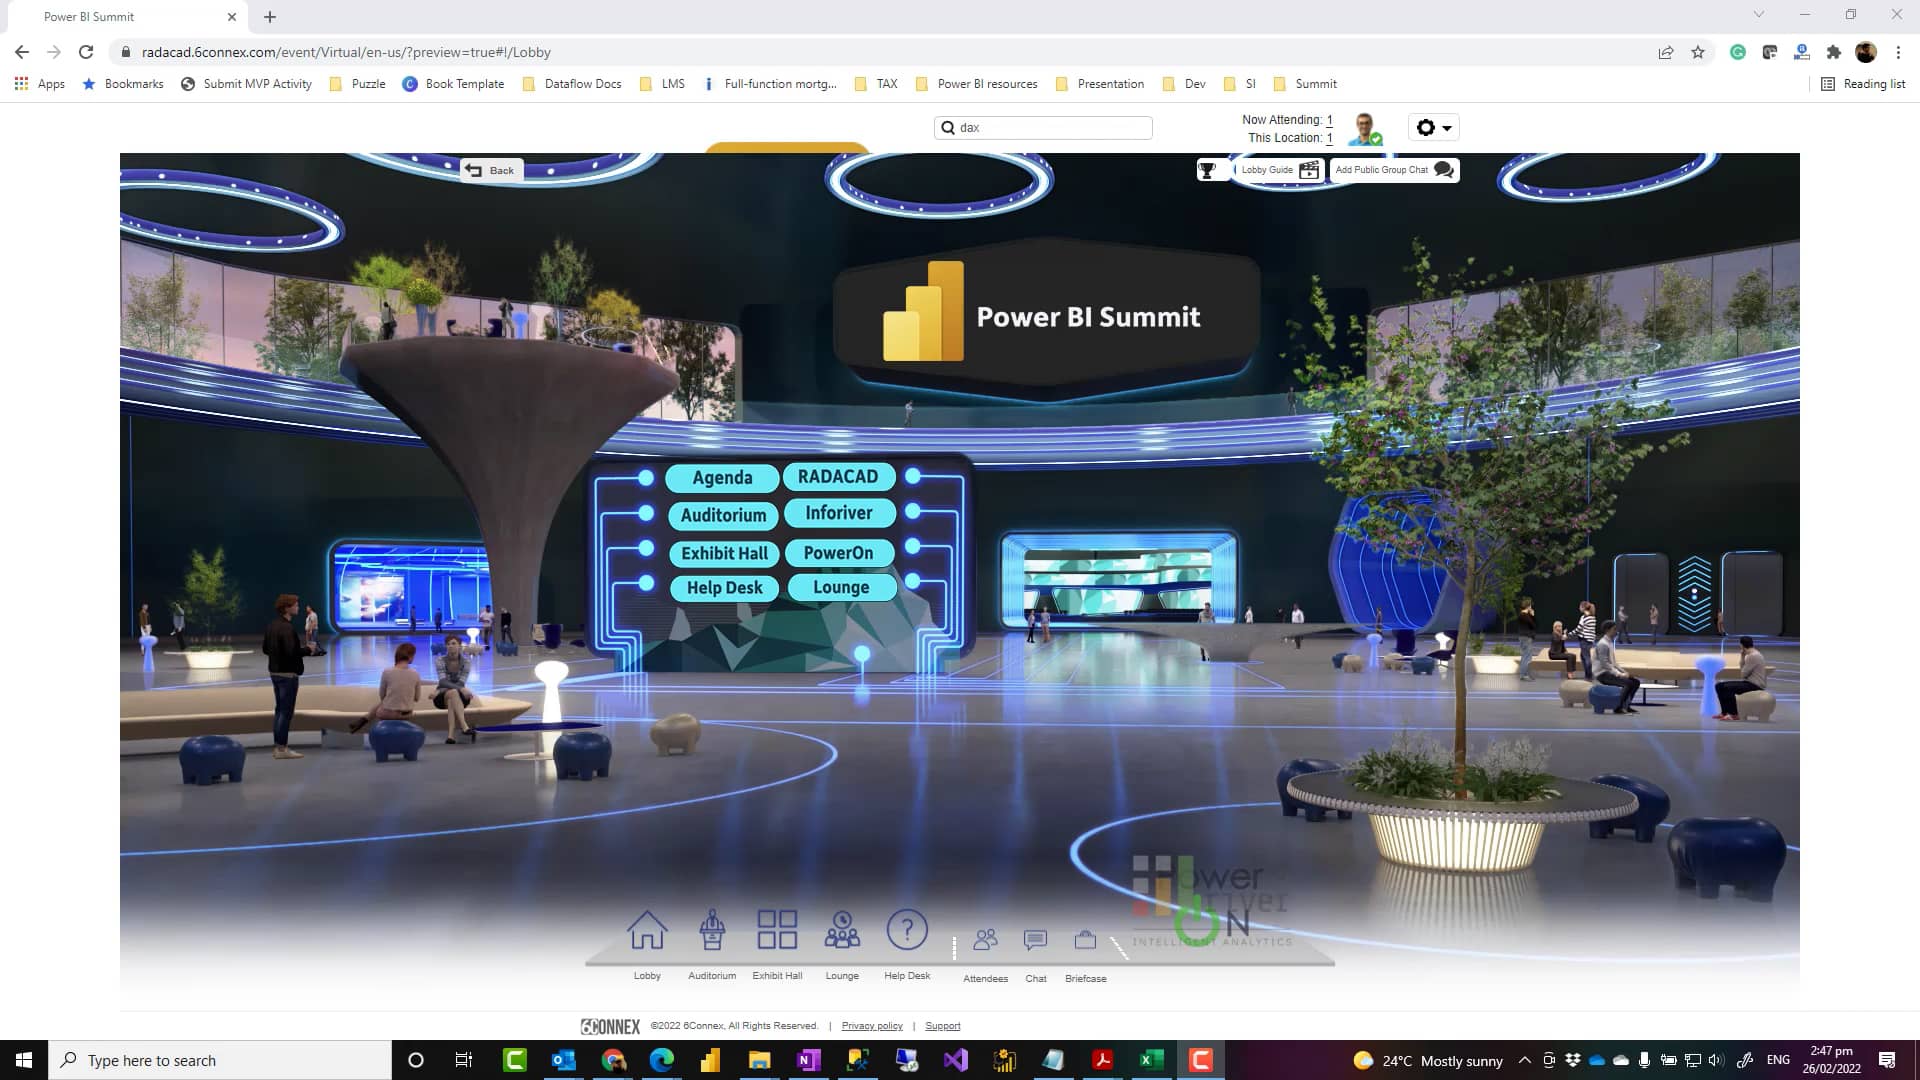Bookmark this page with star icon

click(1698, 52)
